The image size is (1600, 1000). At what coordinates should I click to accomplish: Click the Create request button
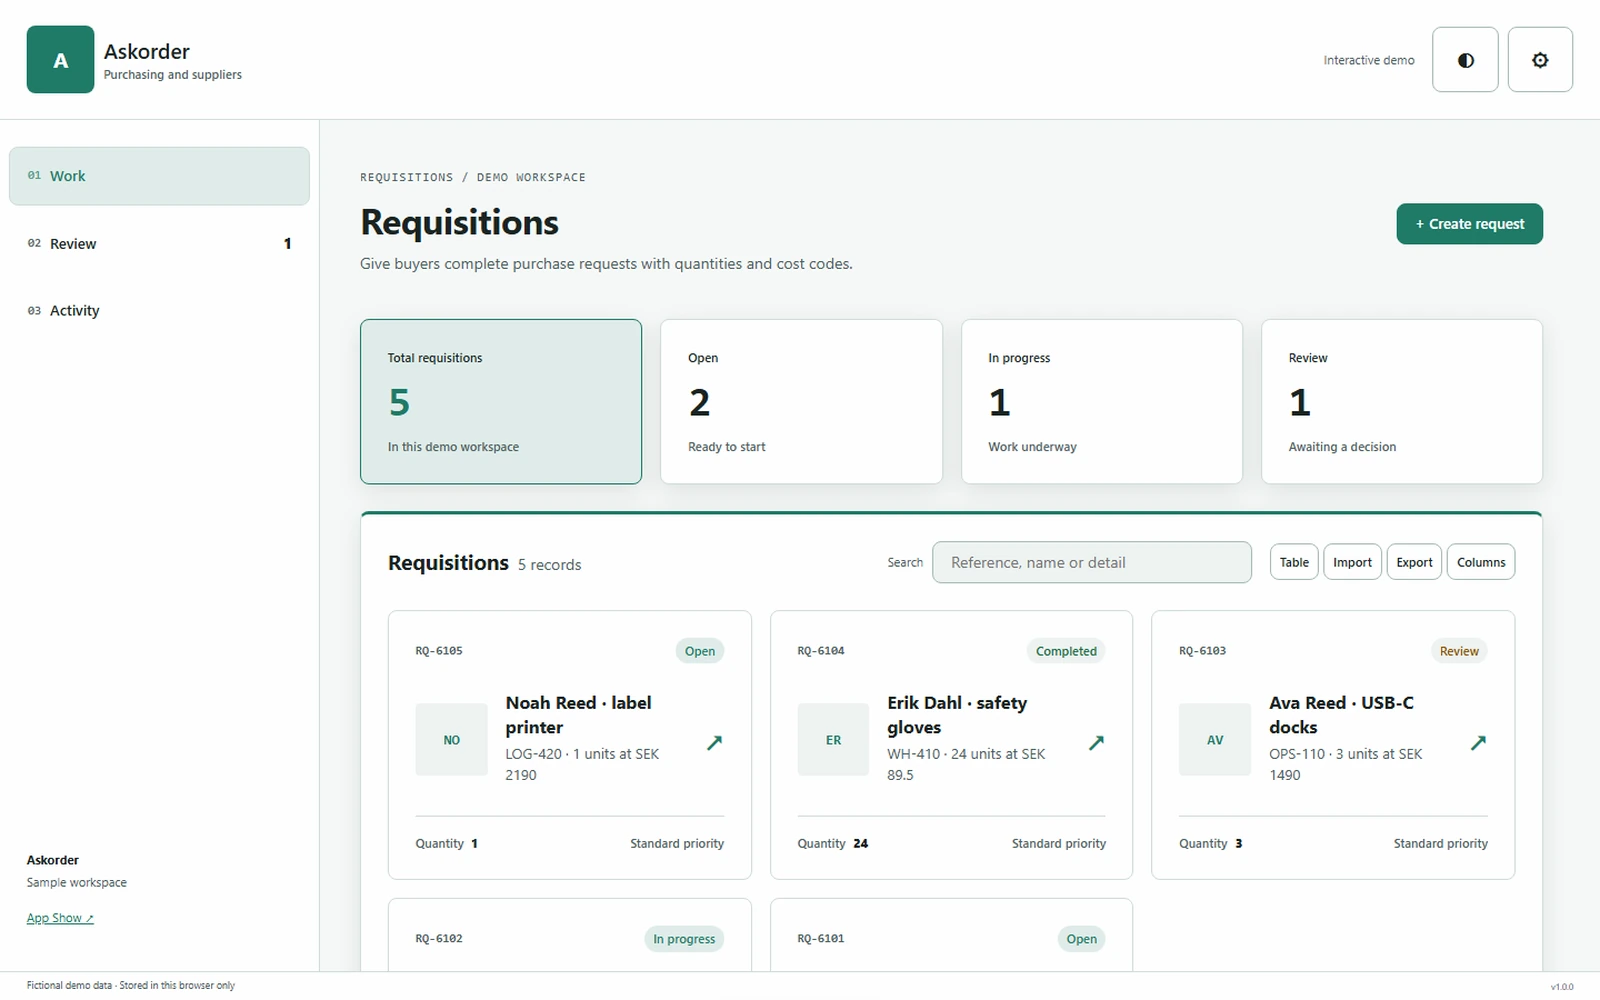tap(1469, 224)
